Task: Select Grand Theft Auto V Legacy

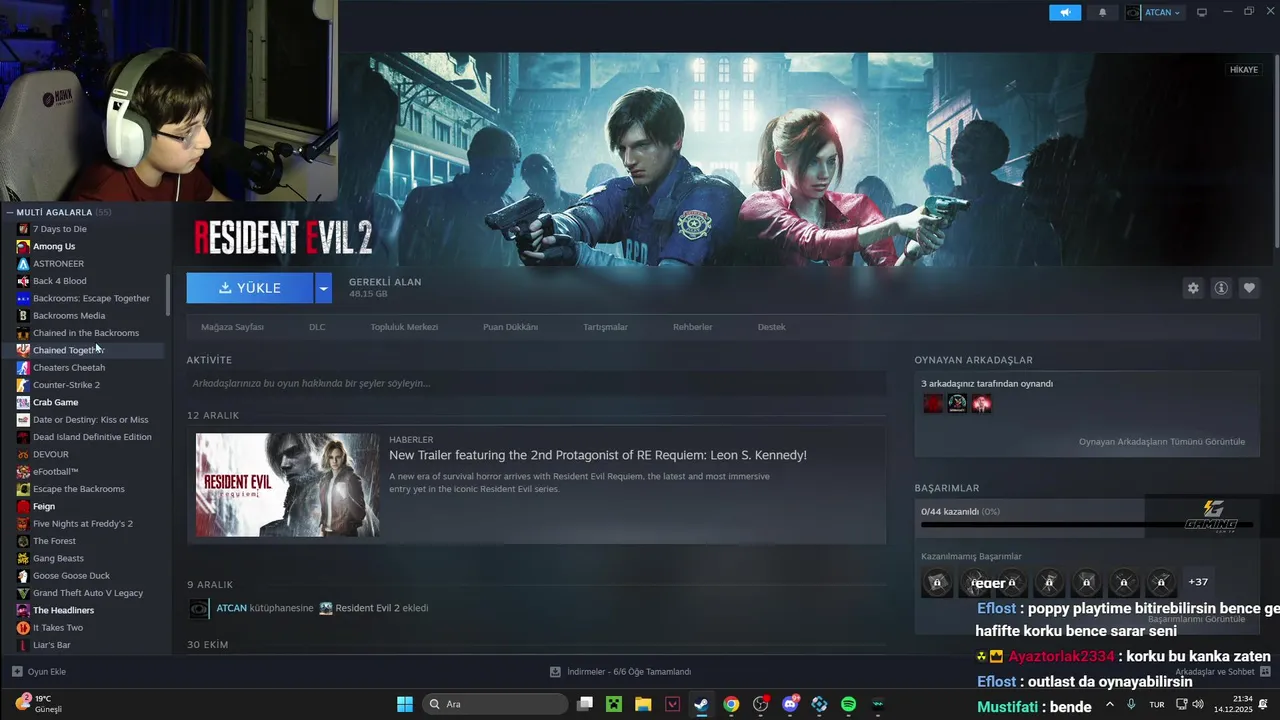Action: coord(88,593)
